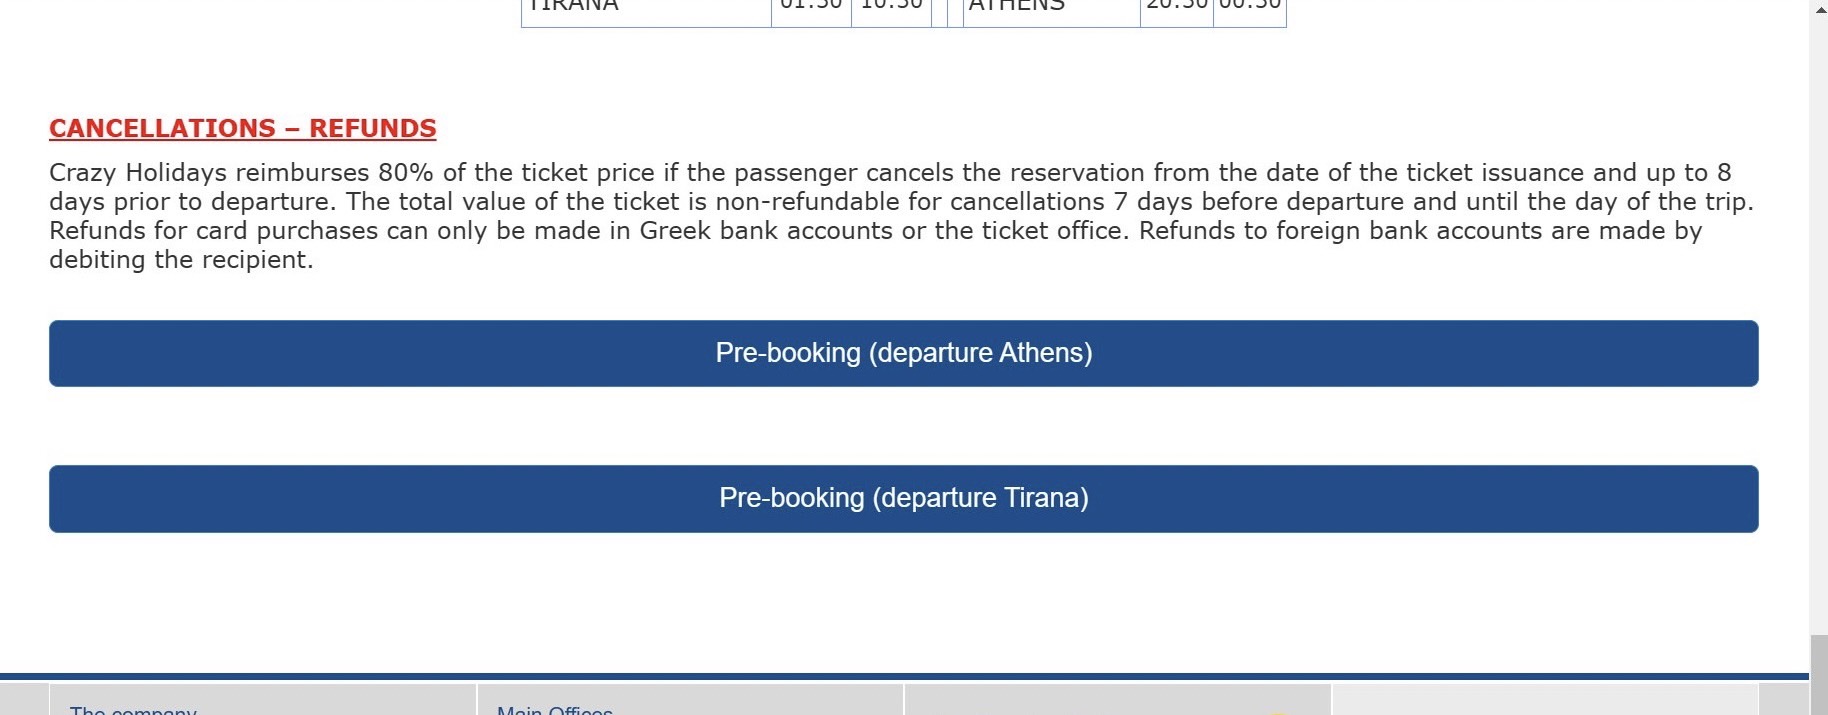Click the word non-refundable in the paragraph

808,202
